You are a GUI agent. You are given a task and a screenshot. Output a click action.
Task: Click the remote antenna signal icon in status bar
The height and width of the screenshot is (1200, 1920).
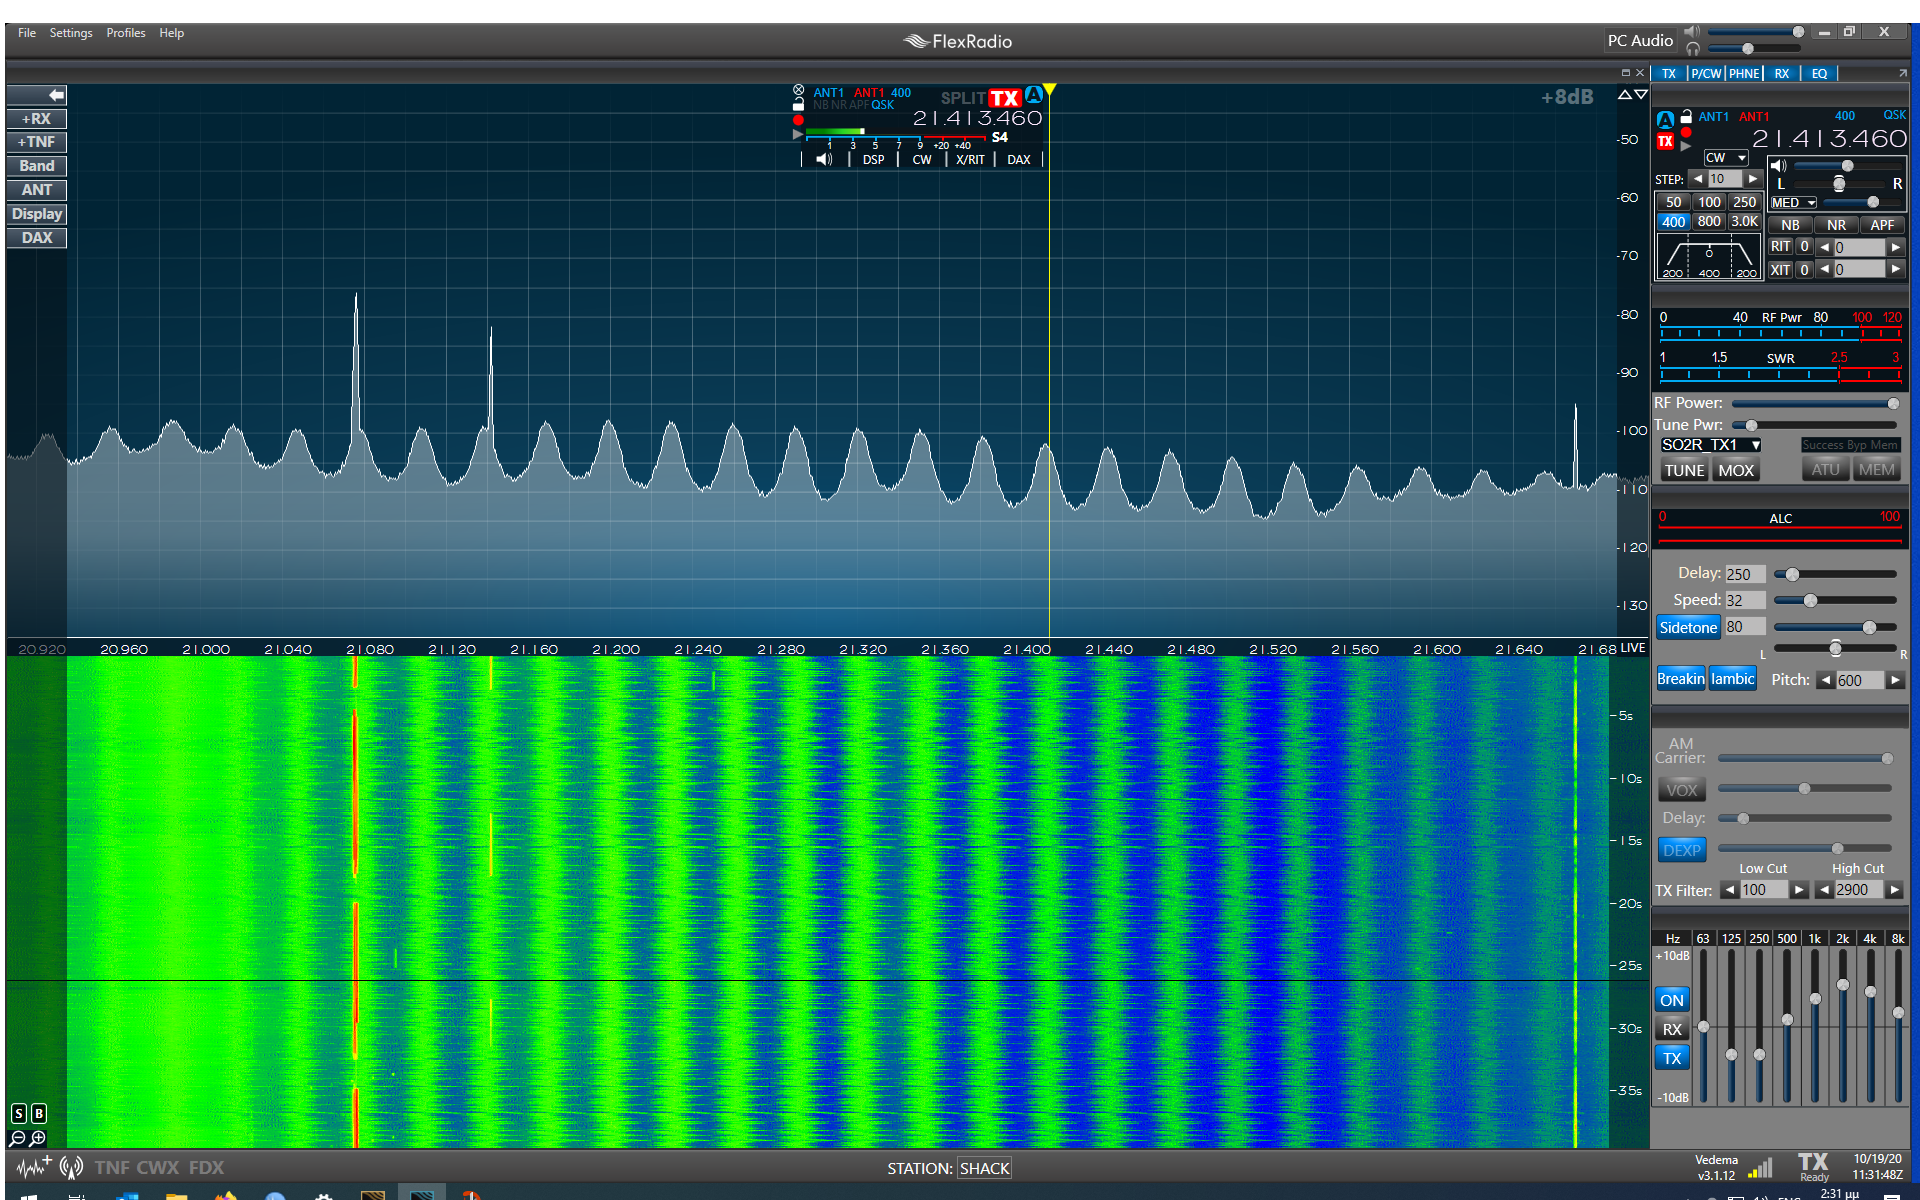[x=71, y=1167]
